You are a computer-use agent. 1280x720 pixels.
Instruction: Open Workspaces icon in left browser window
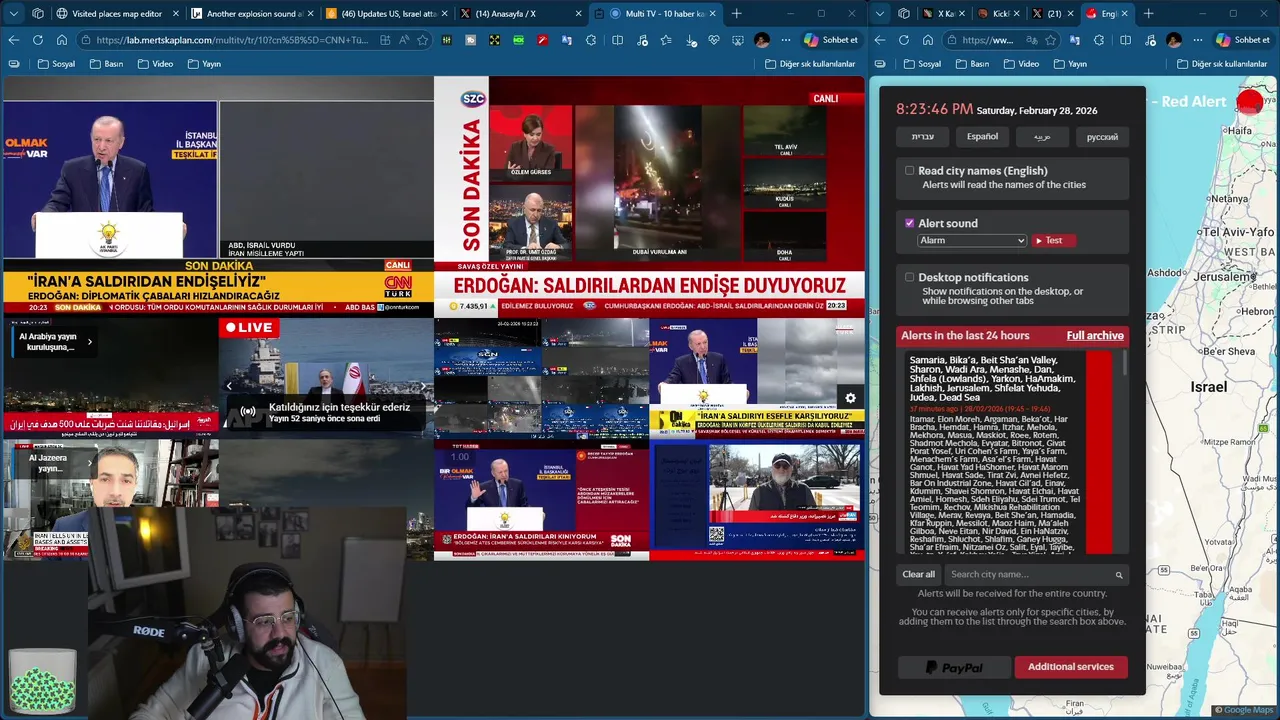pos(38,14)
